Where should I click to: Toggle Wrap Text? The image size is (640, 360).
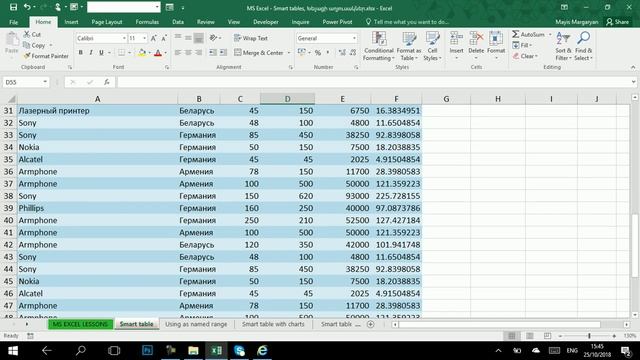click(x=251, y=38)
